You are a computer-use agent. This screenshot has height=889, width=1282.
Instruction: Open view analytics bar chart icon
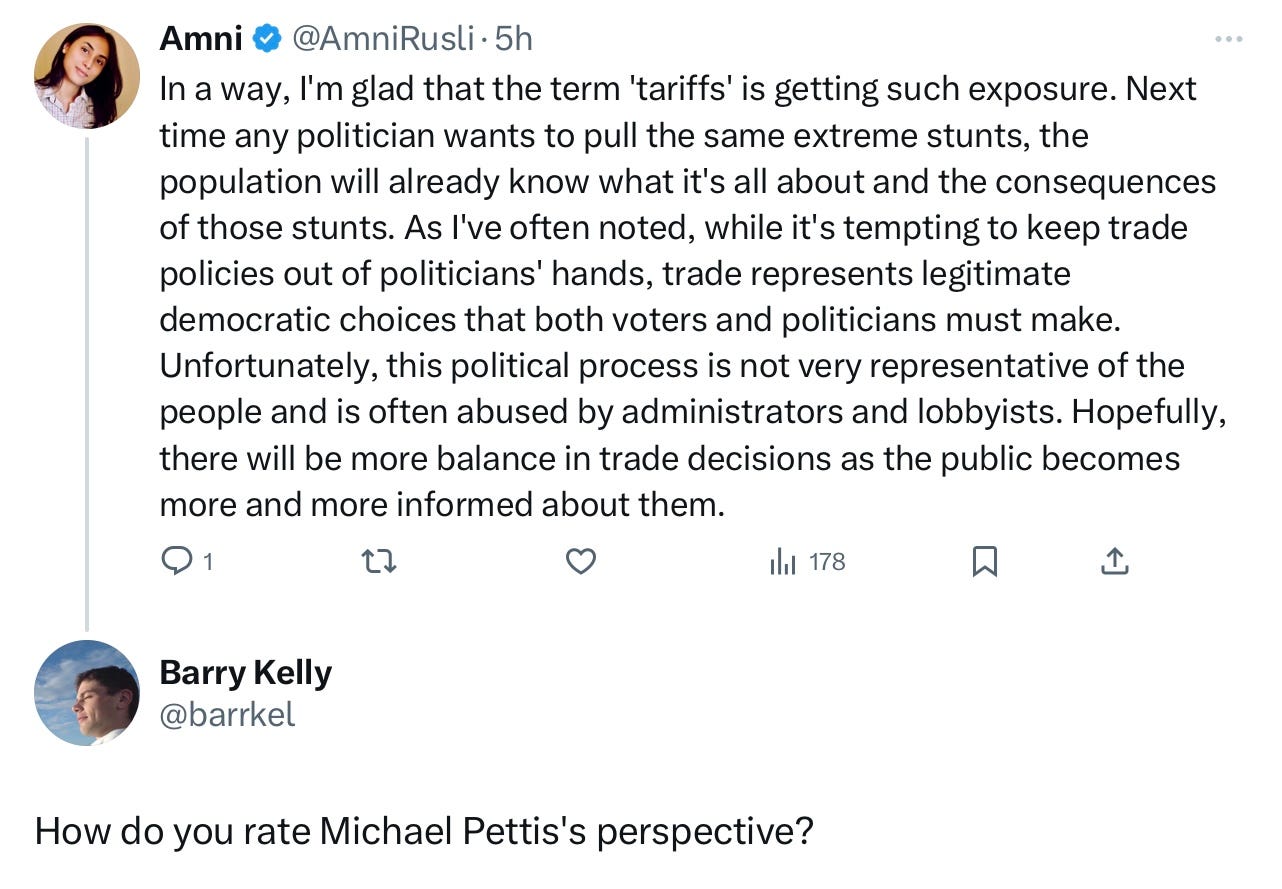[x=783, y=563]
